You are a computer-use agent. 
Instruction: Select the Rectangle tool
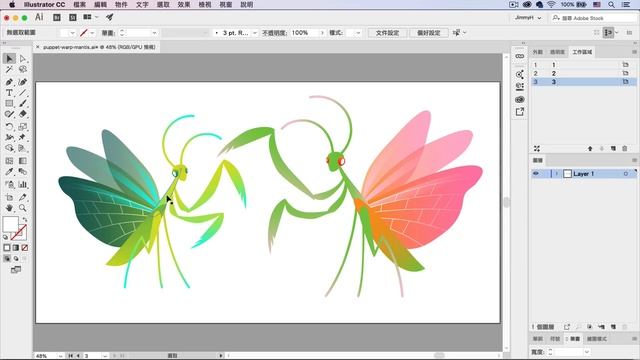coord(9,104)
